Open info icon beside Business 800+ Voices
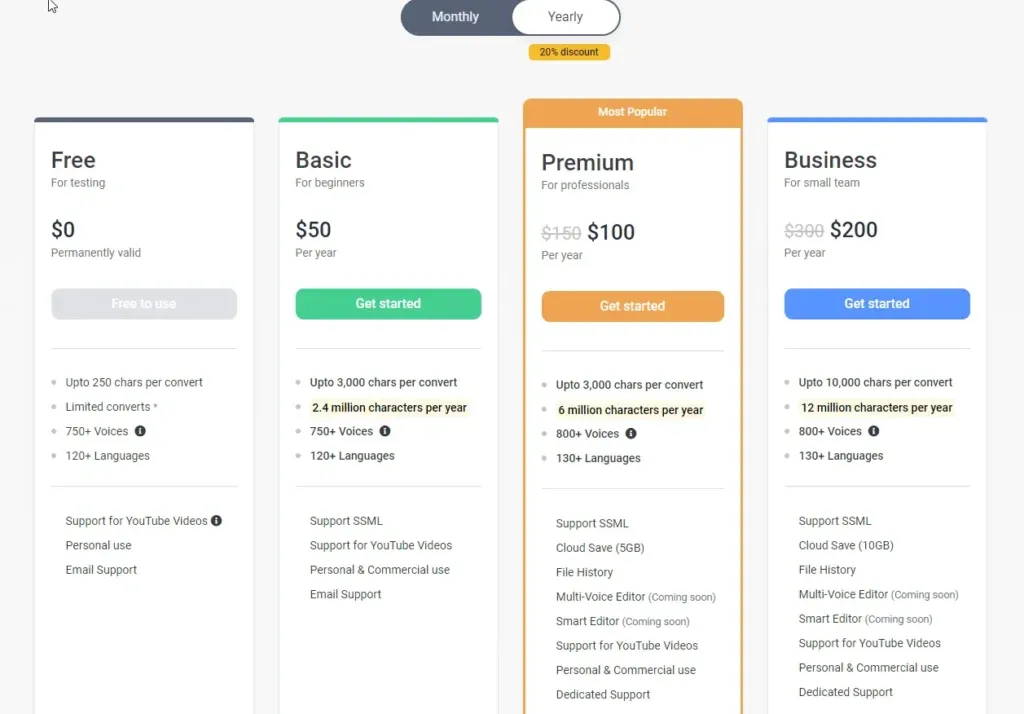The height and width of the screenshot is (714, 1024). [873, 431]
